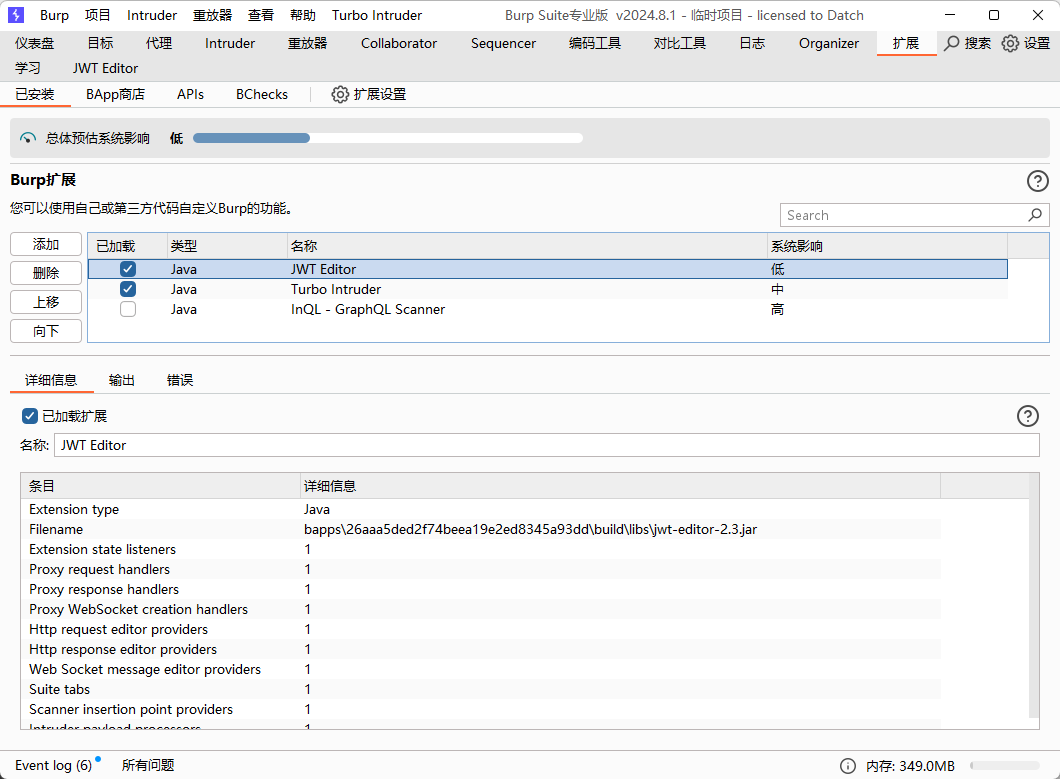1060x779 pixels.
Task: Open the JWT Editor suite tab
Action: point(105,68)
